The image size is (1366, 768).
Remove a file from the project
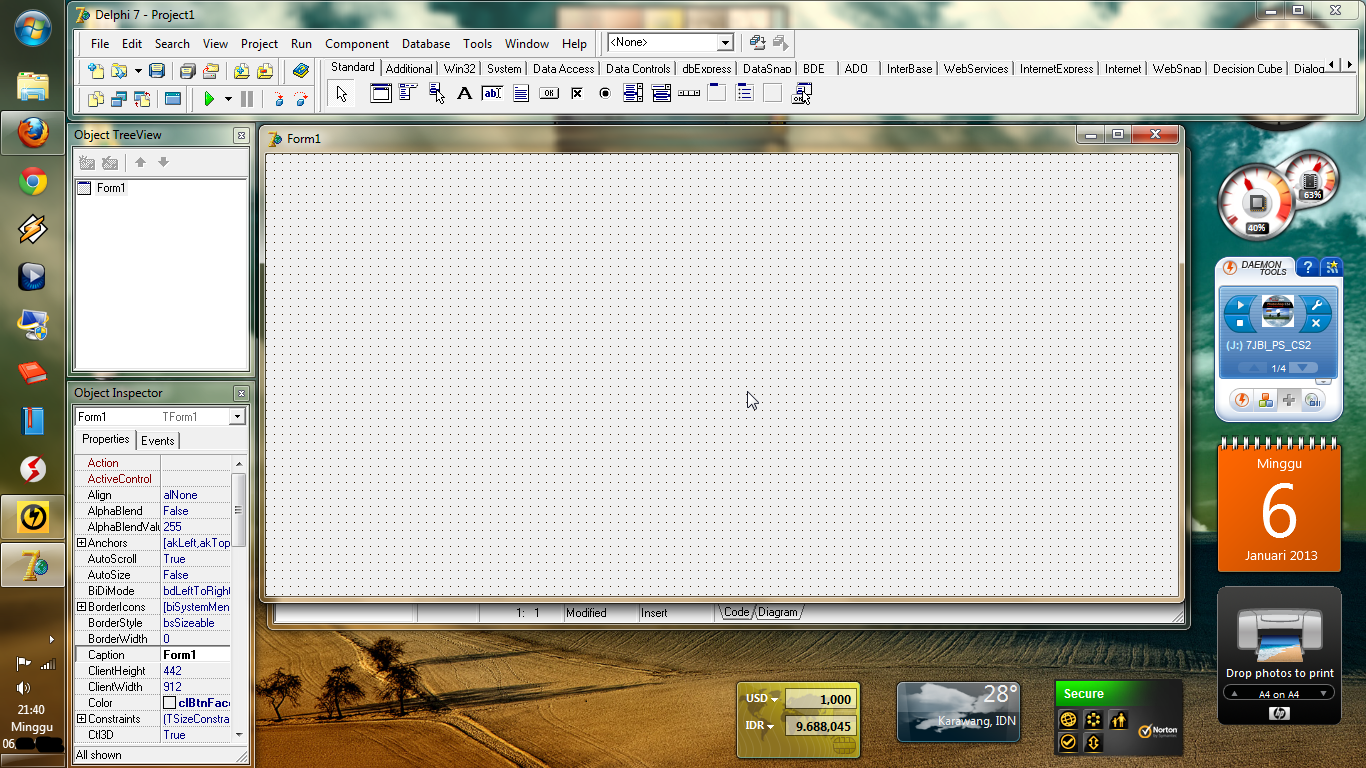point(265,71)
